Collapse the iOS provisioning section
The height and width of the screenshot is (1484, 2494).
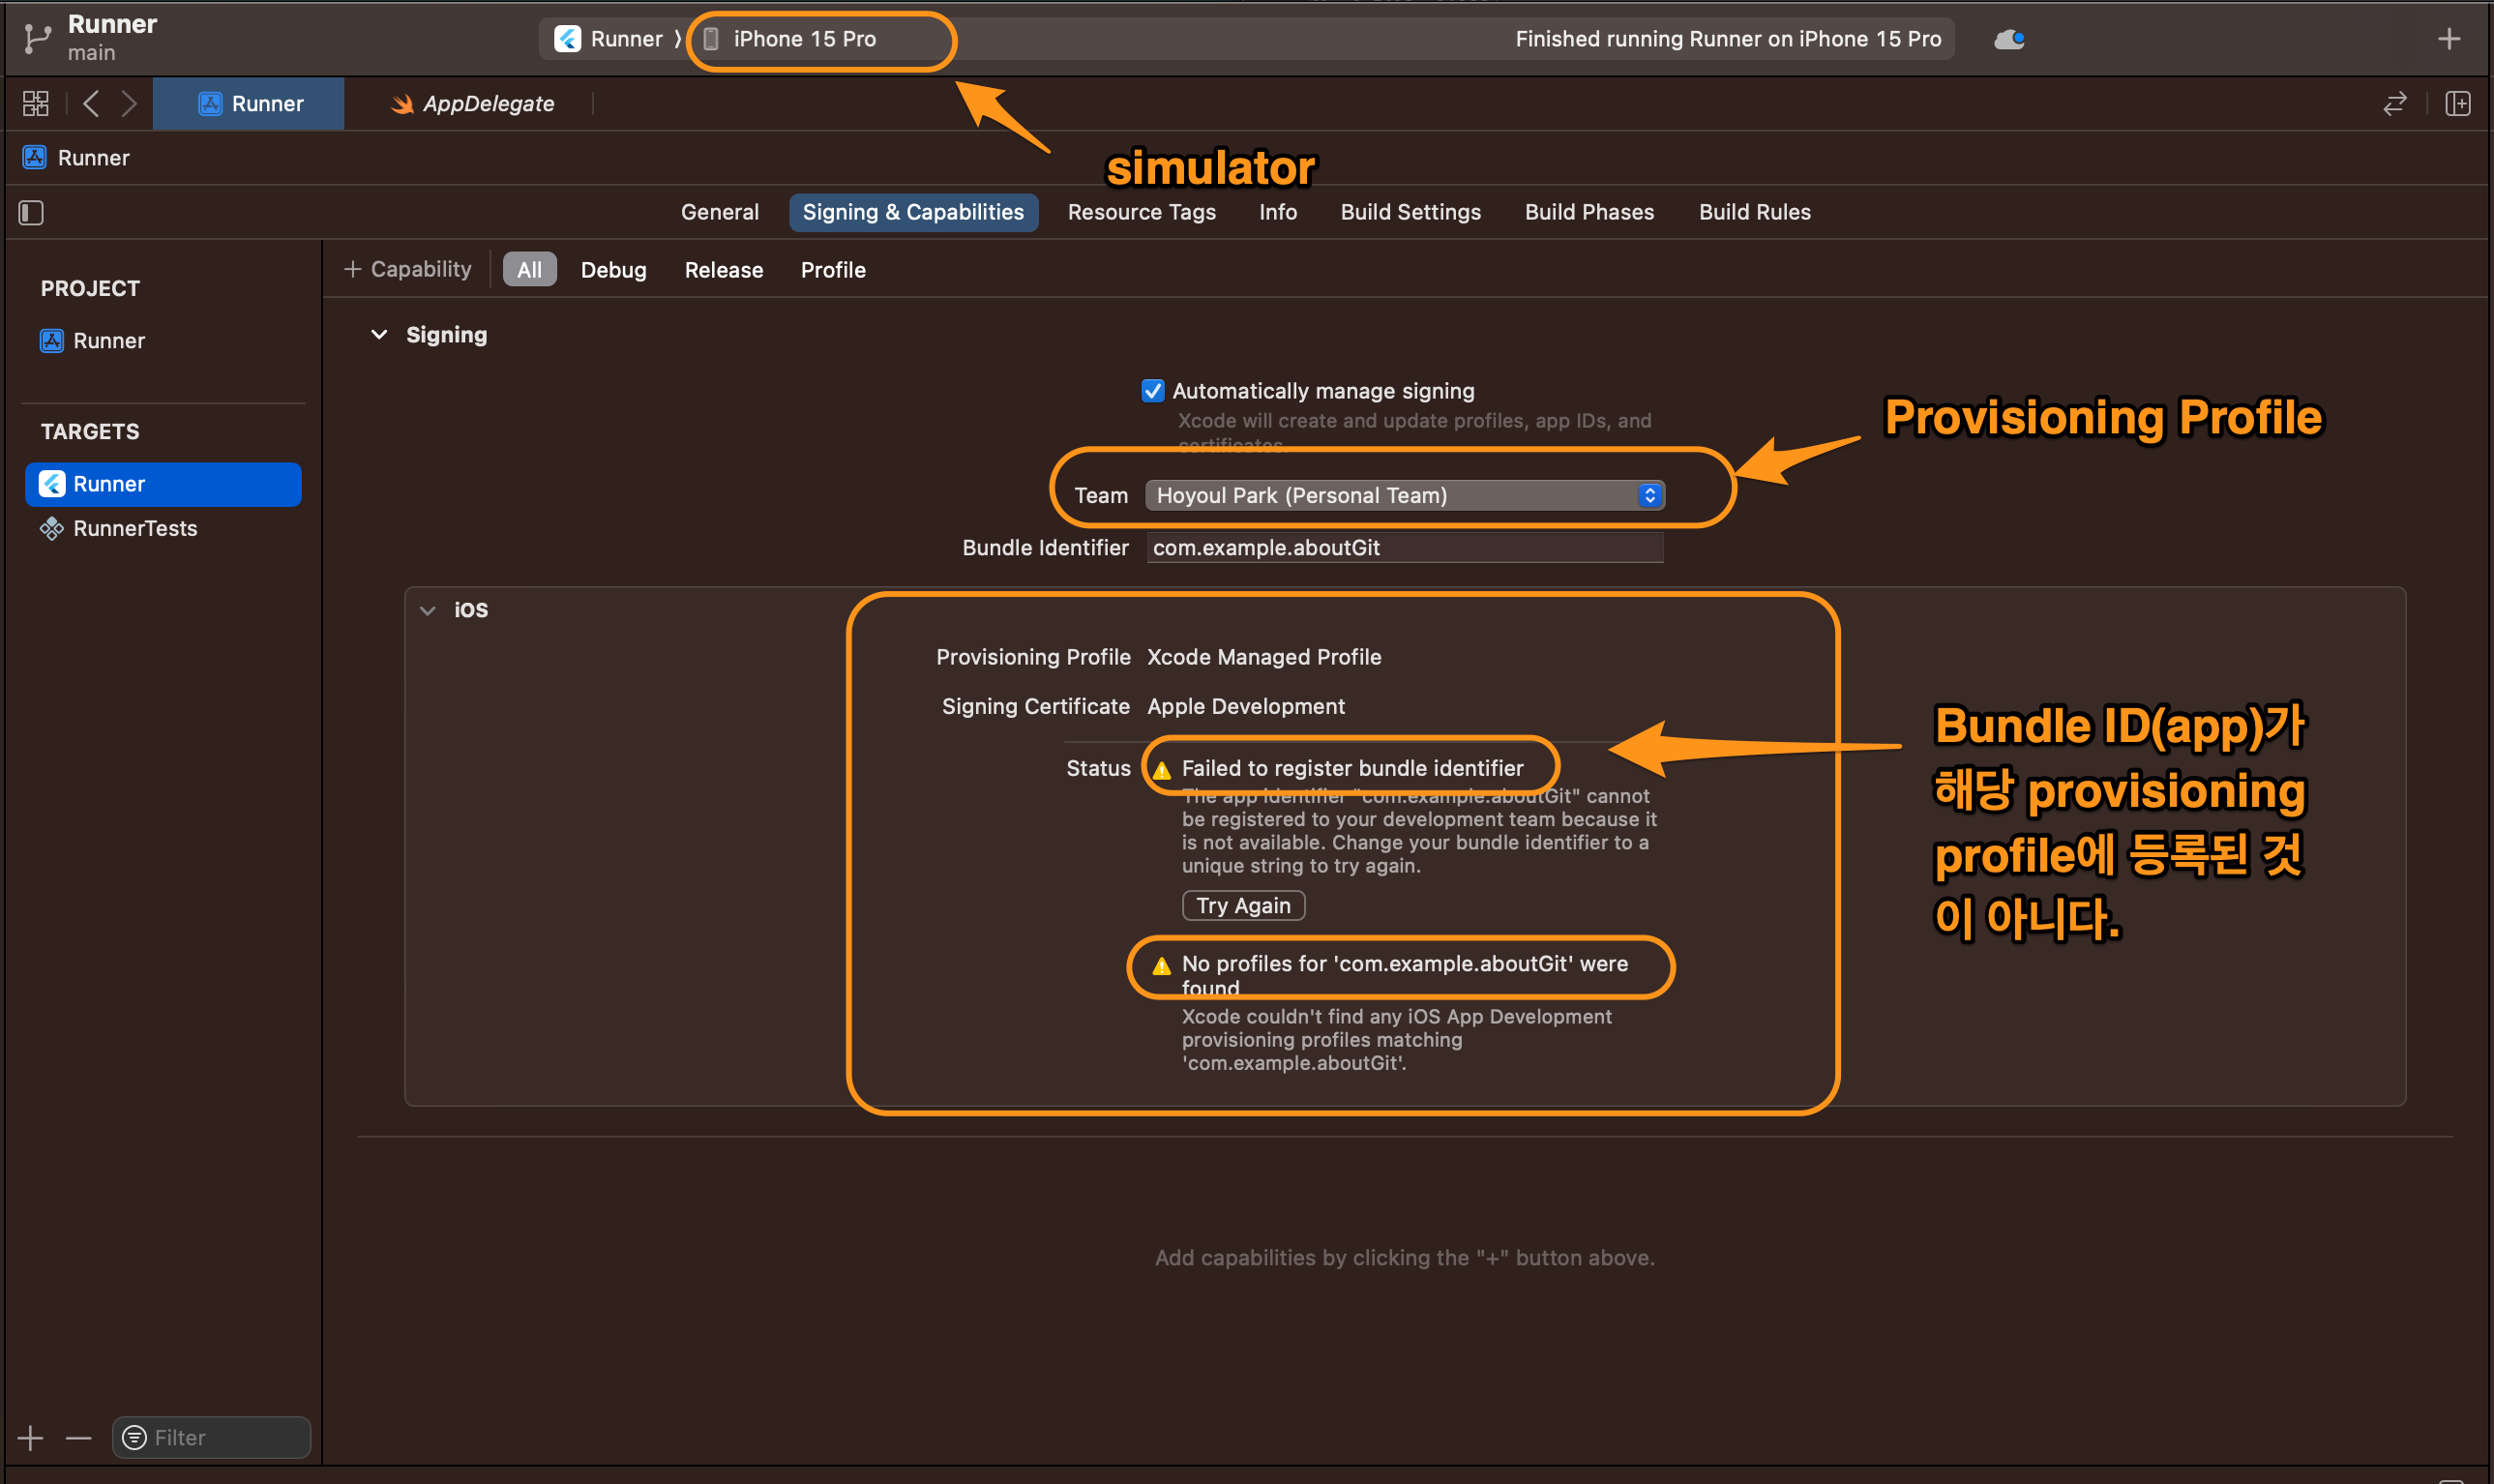427,609
